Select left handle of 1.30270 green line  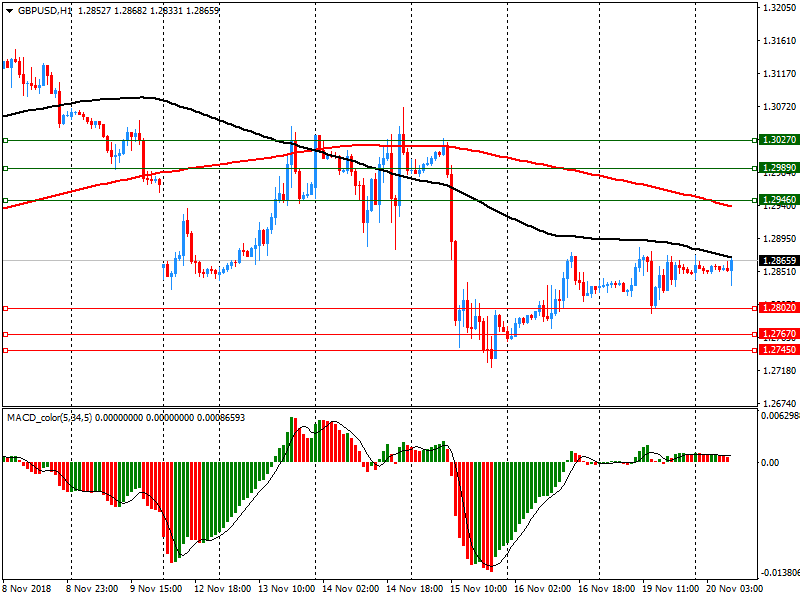point(6,140)
